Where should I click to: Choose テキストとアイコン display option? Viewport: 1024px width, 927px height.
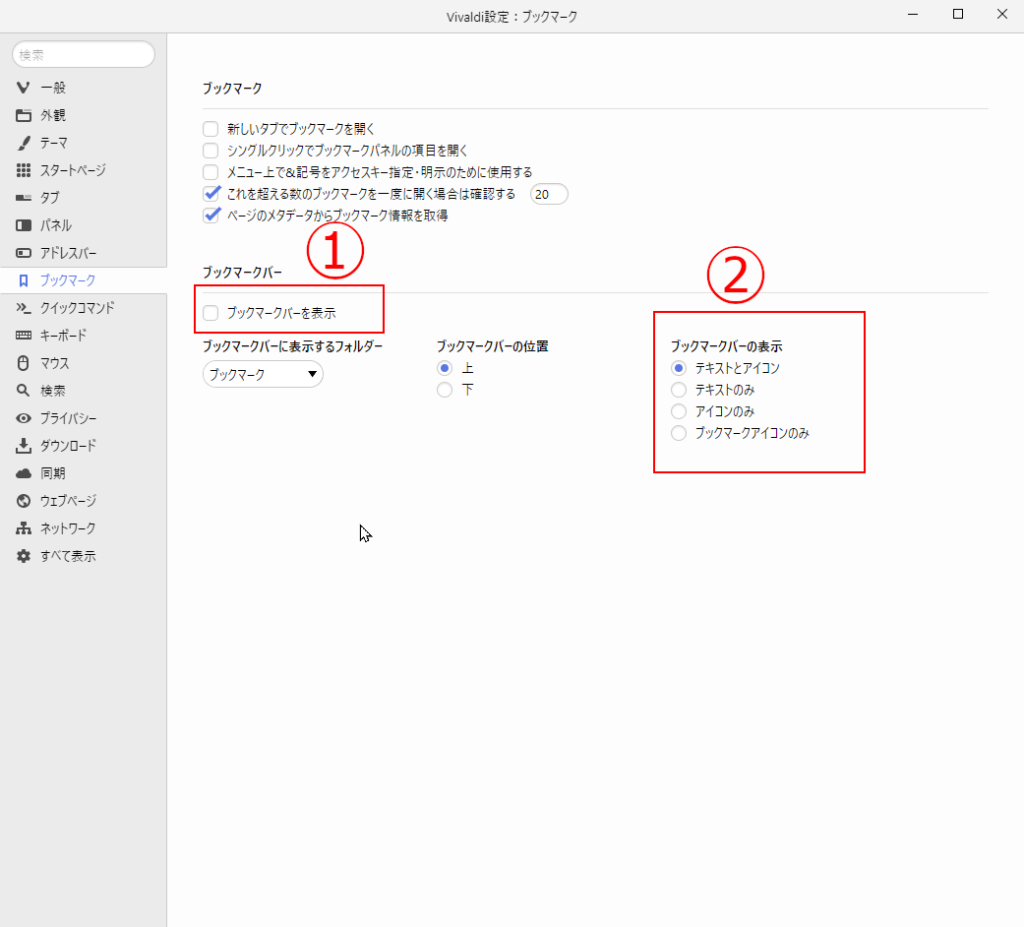[x=679, y=368]
